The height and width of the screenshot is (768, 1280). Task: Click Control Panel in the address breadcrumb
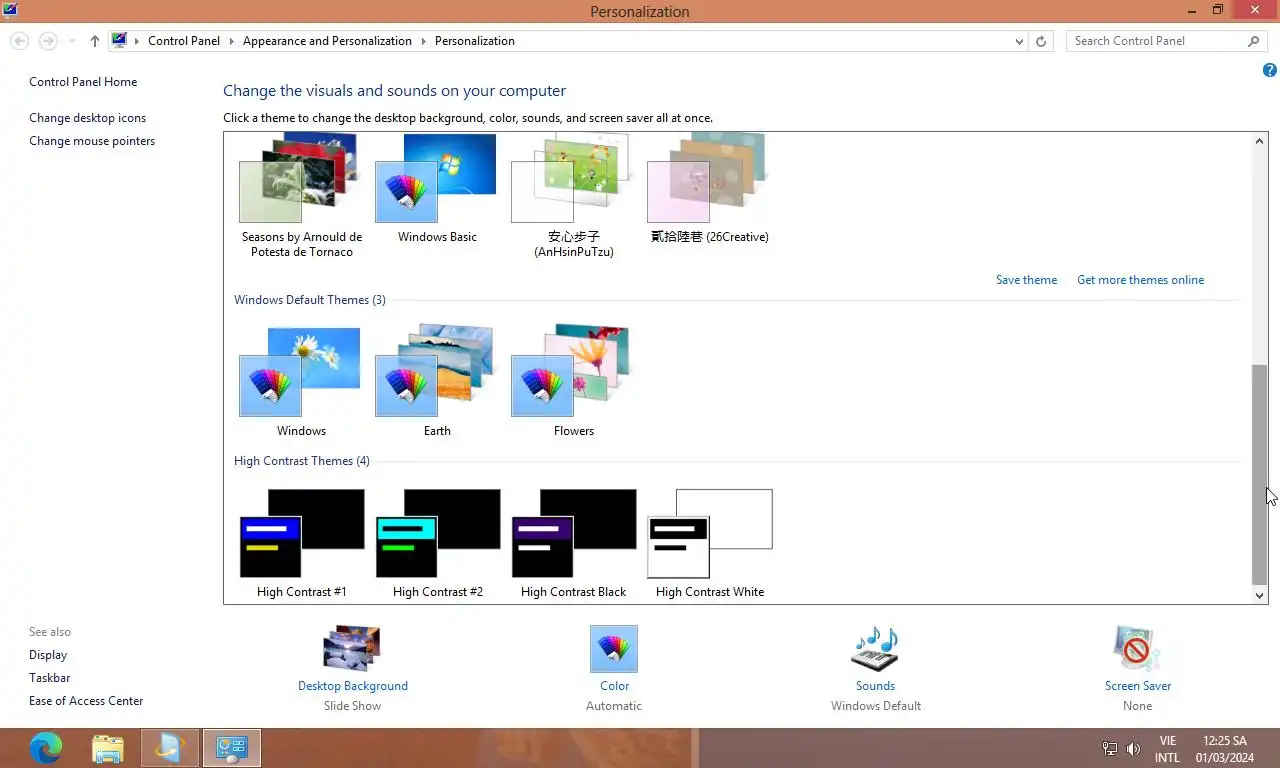point(184,41)
